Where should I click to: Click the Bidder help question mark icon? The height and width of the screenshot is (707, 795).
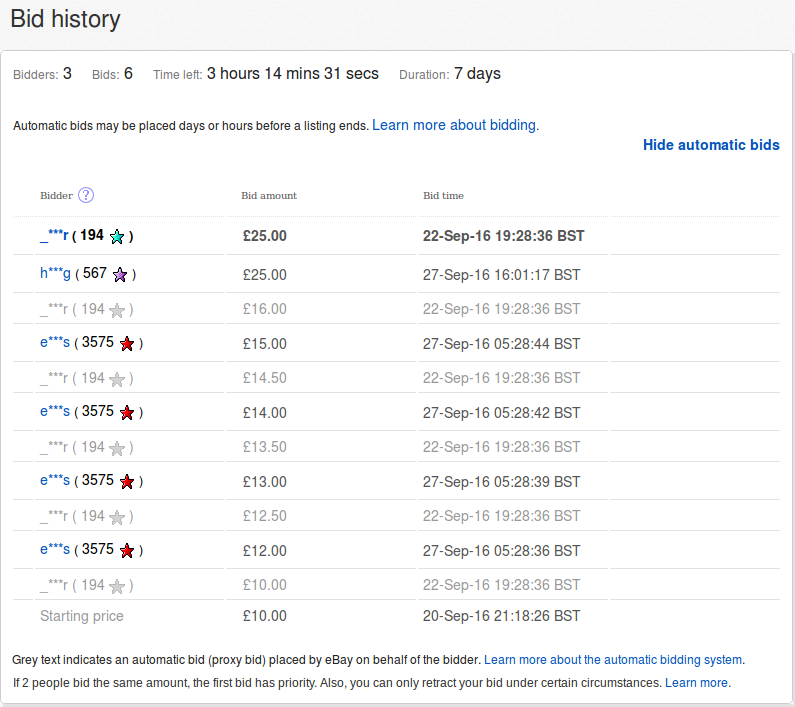(86, 195)
